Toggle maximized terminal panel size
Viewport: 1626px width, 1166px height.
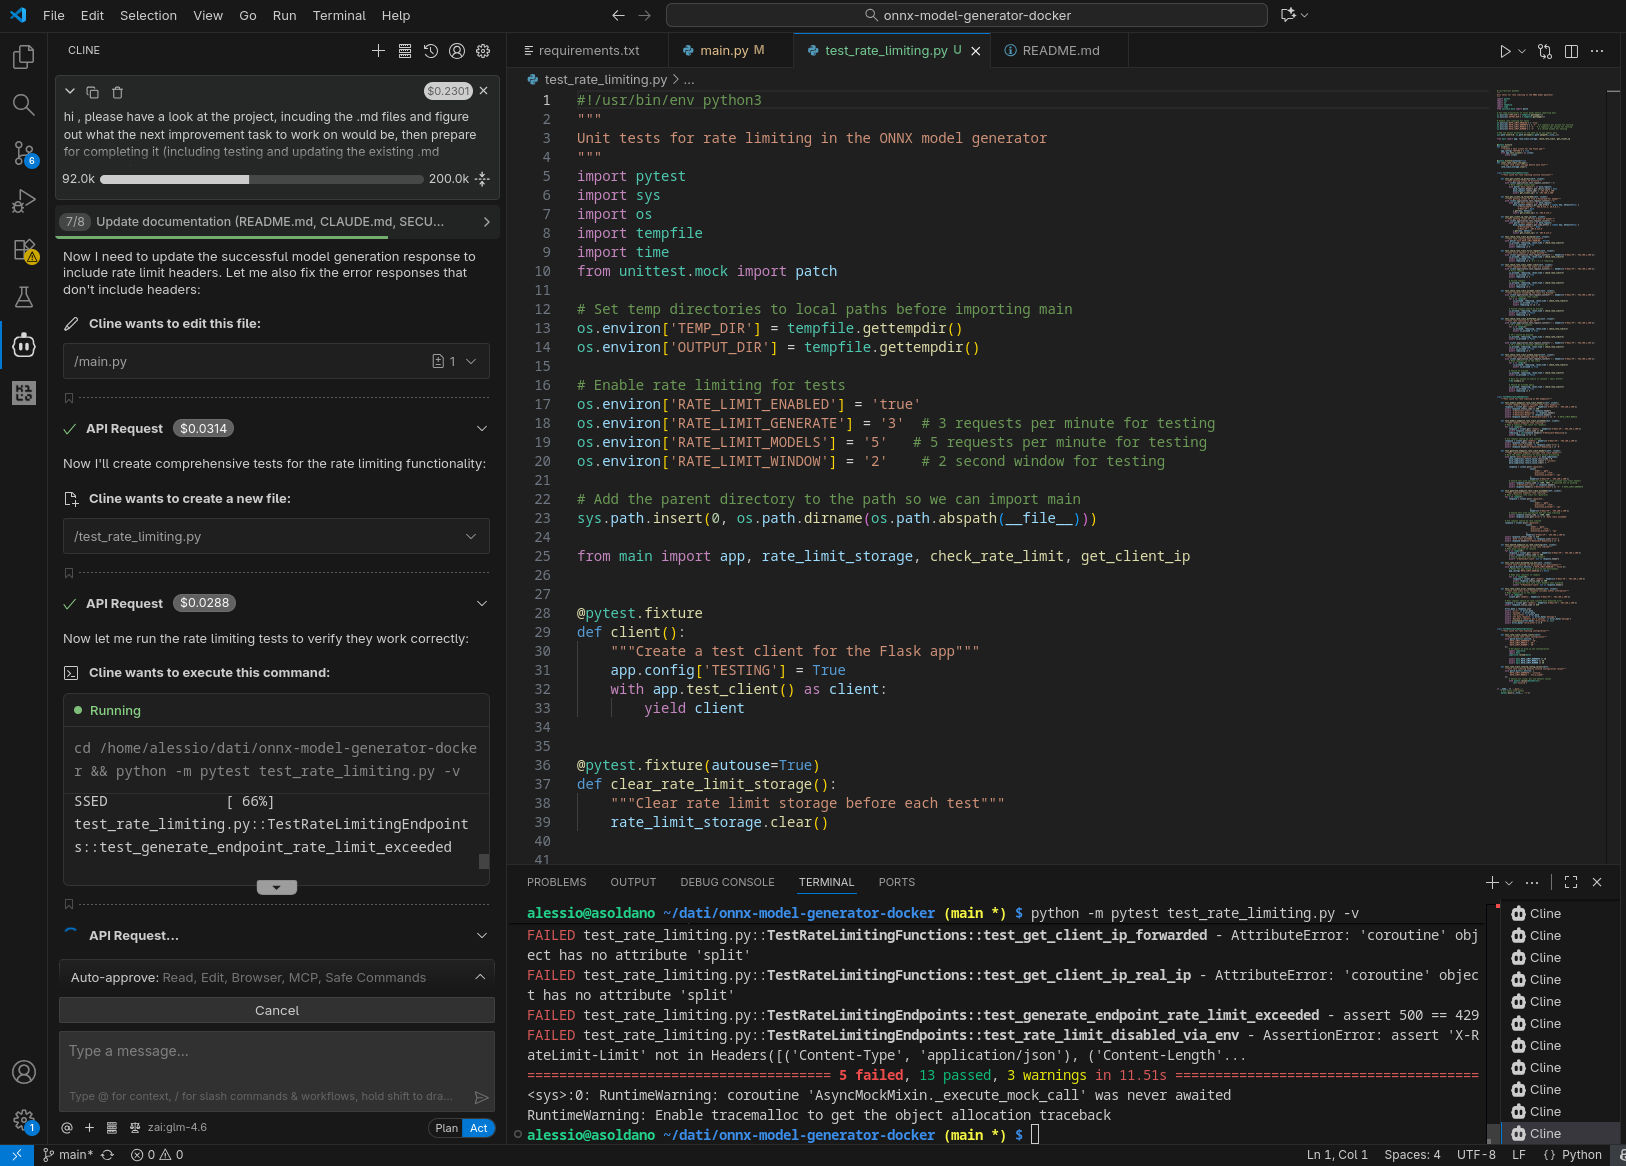click(x=1571, y=882)
